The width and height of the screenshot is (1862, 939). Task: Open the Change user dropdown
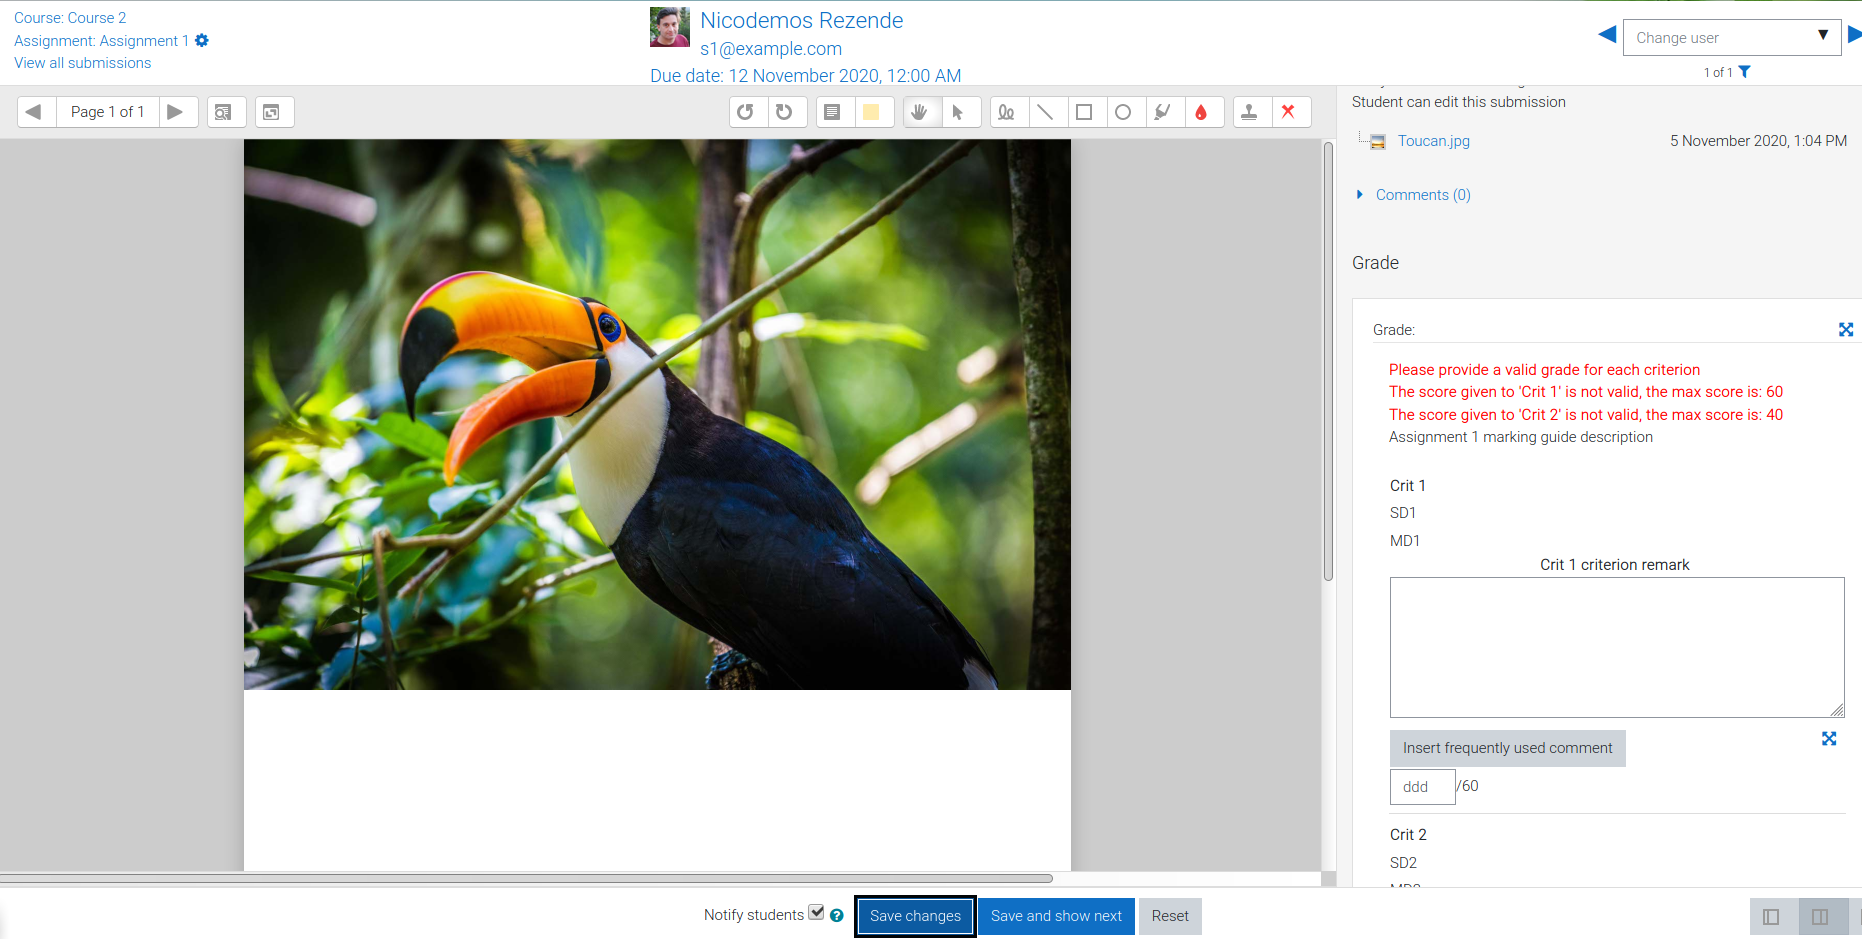coord(1732,38)
